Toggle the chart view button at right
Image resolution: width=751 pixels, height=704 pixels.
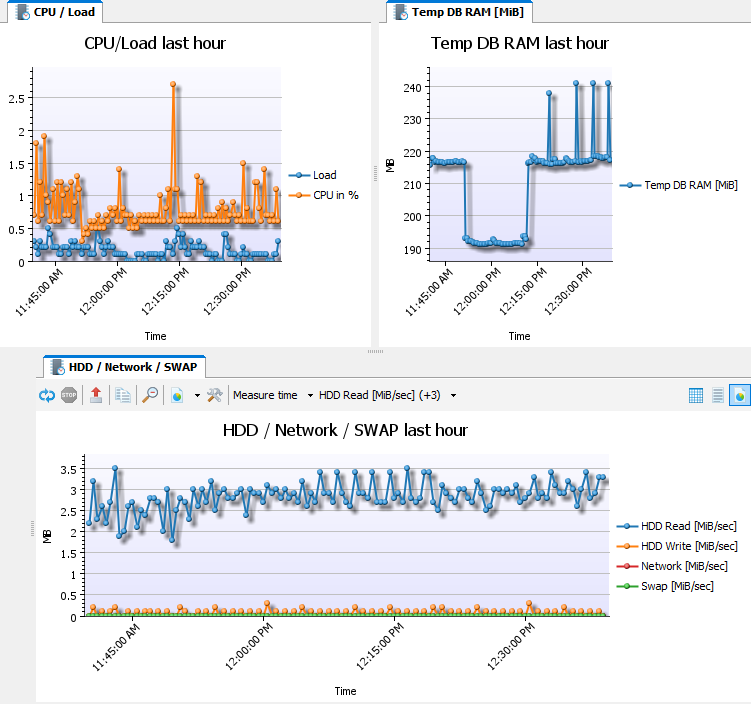pos(739,395)
